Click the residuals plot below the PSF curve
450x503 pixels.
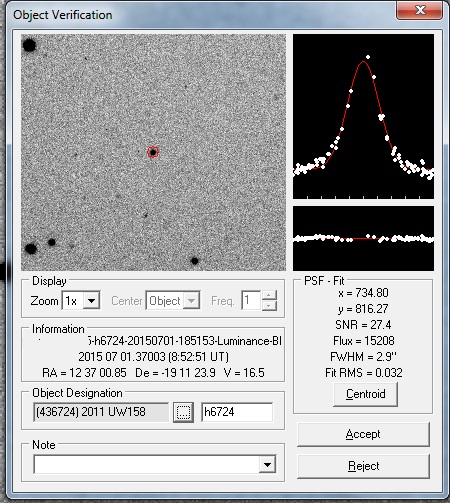click(x=363, y=238)
